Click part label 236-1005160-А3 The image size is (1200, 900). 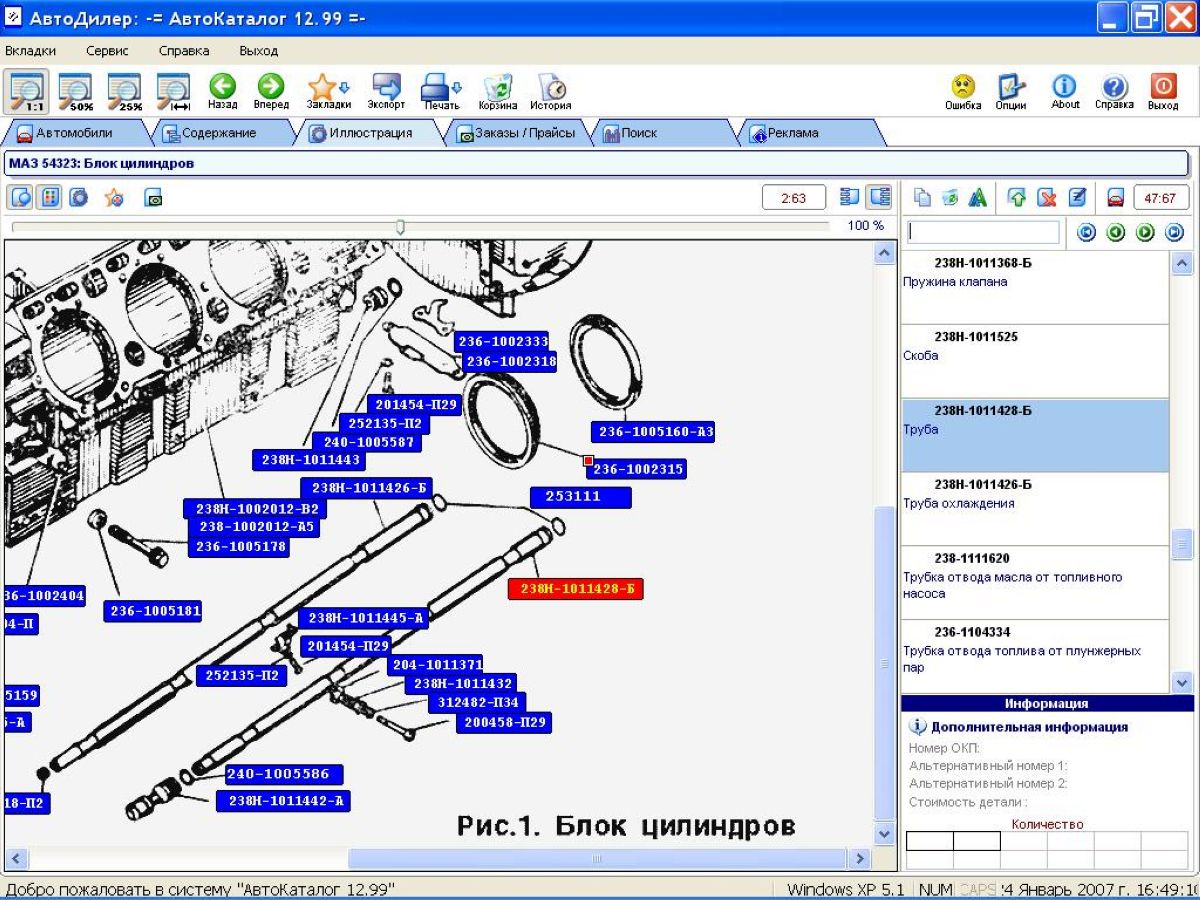pyautogui.click(x=655, y=432)
